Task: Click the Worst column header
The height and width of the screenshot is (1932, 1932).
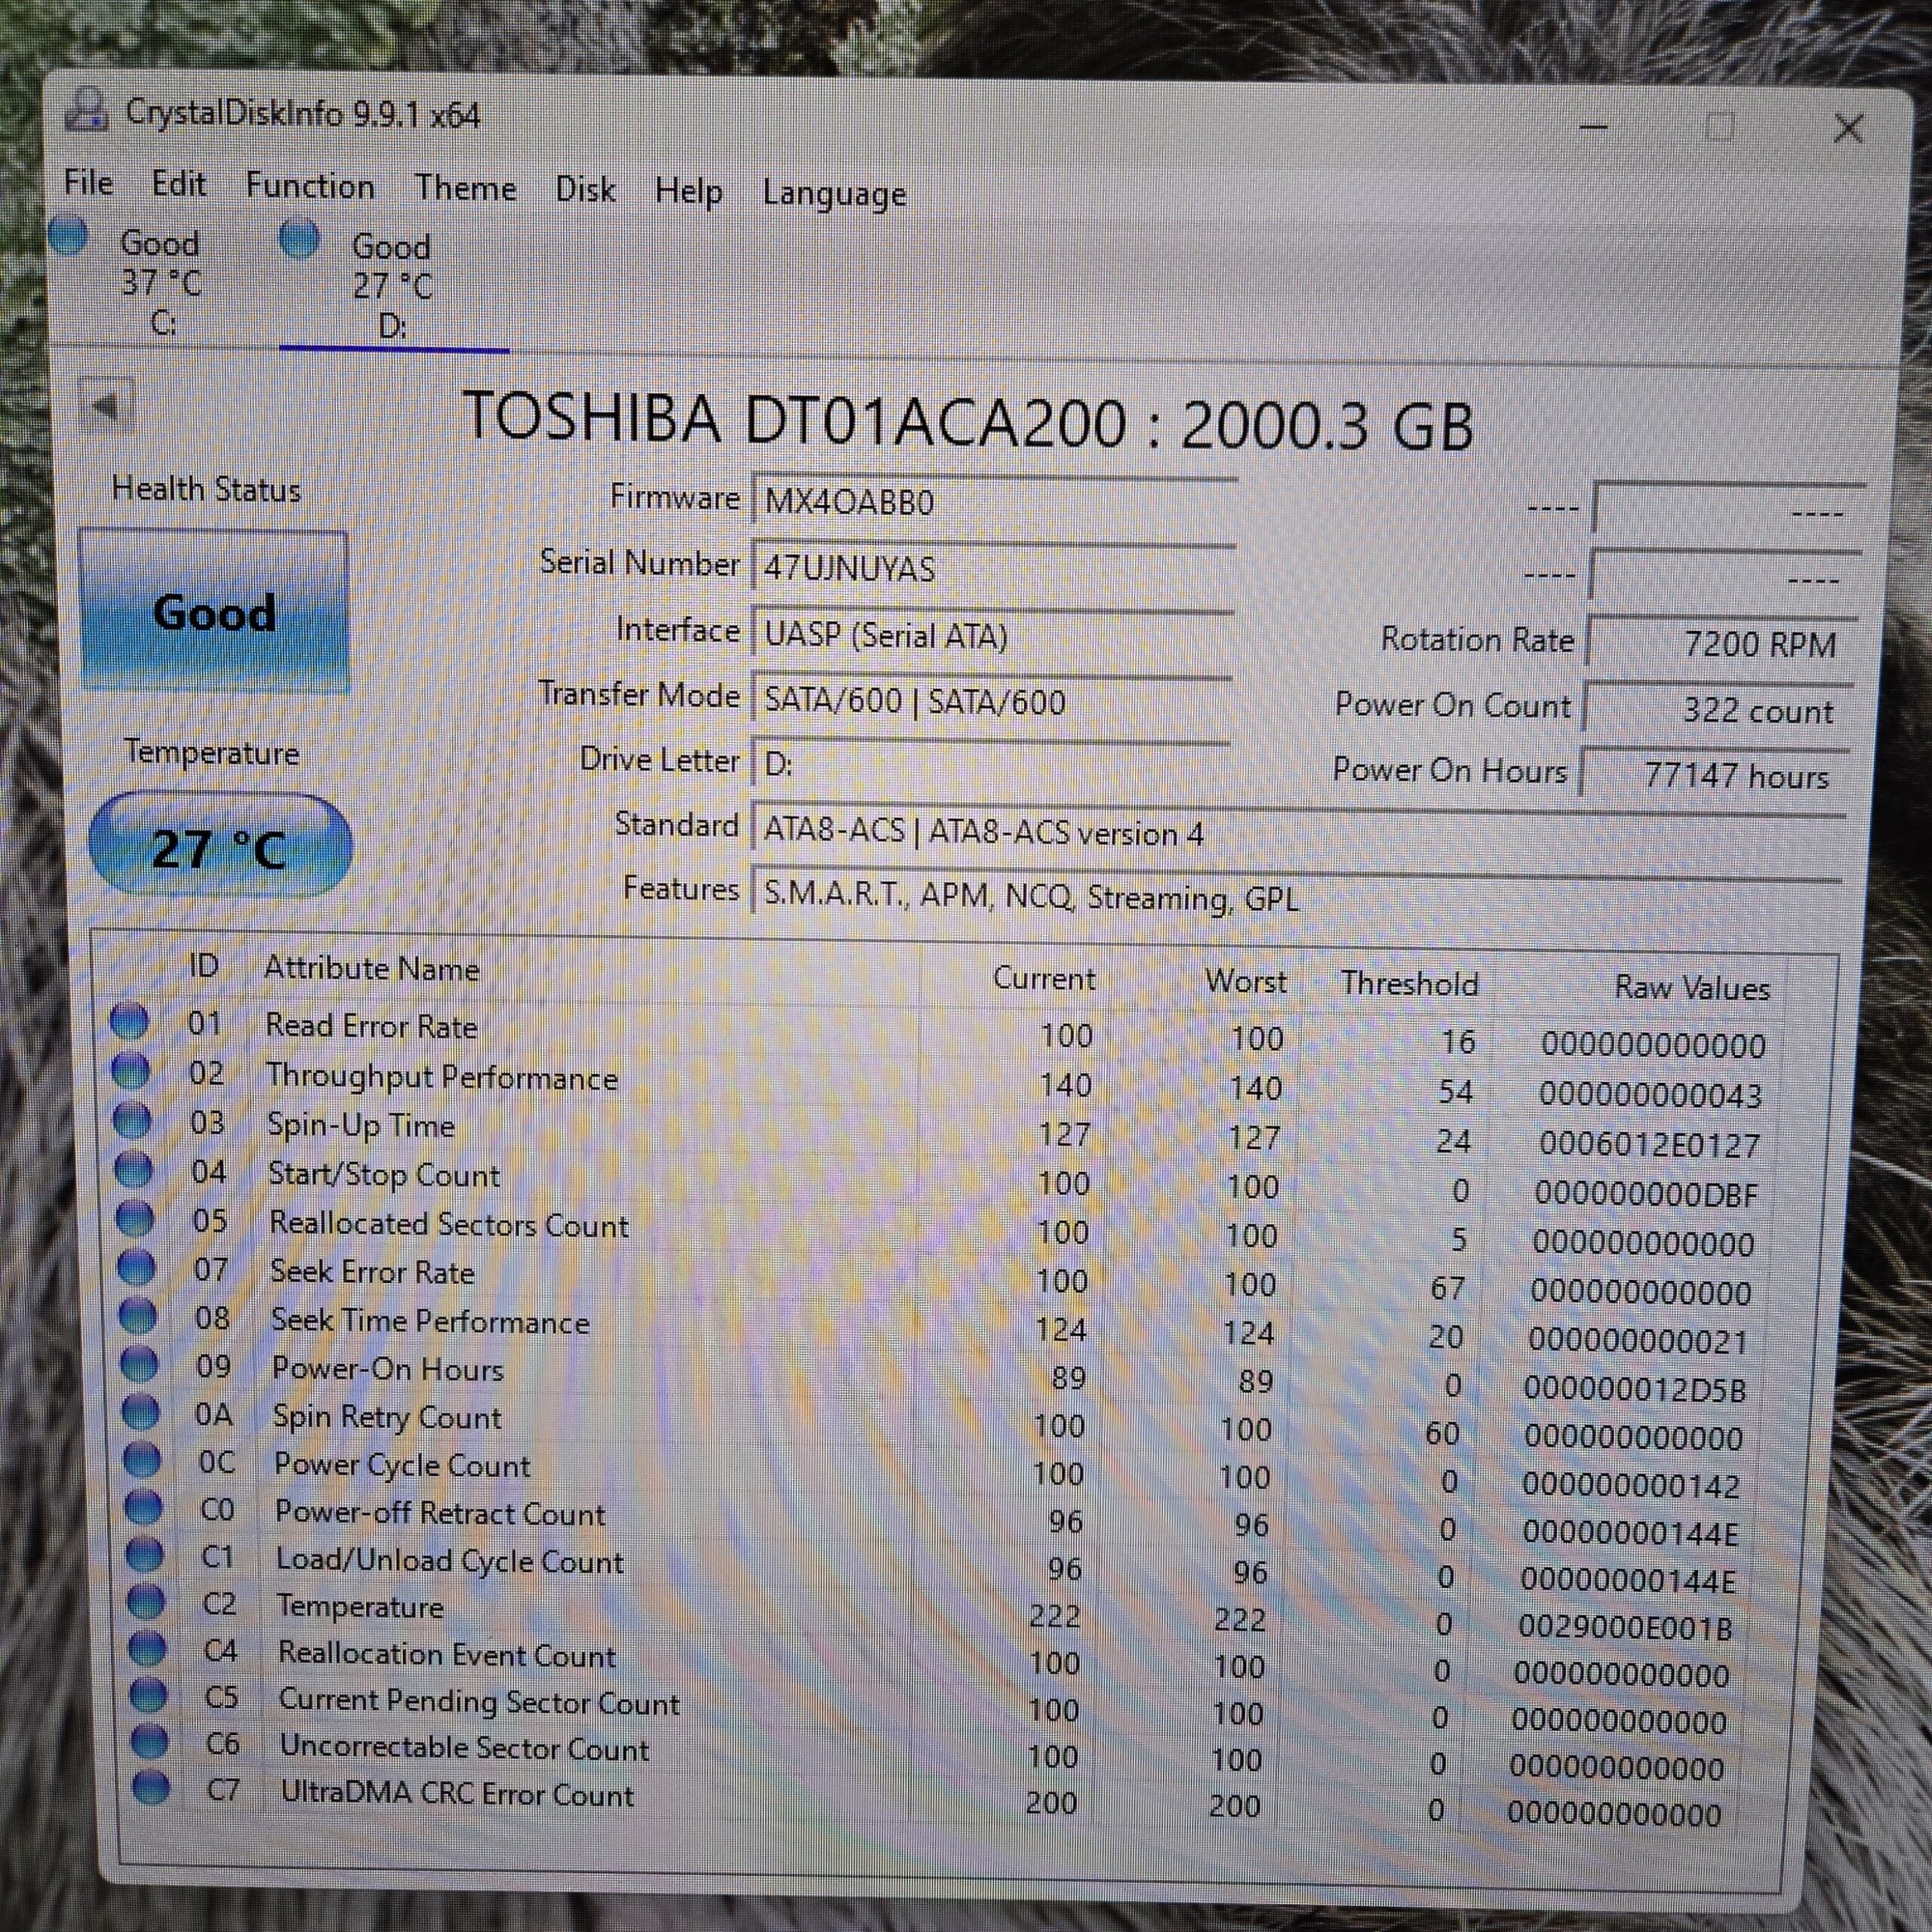Action: pyautogui.click(x=1245, y=981)
